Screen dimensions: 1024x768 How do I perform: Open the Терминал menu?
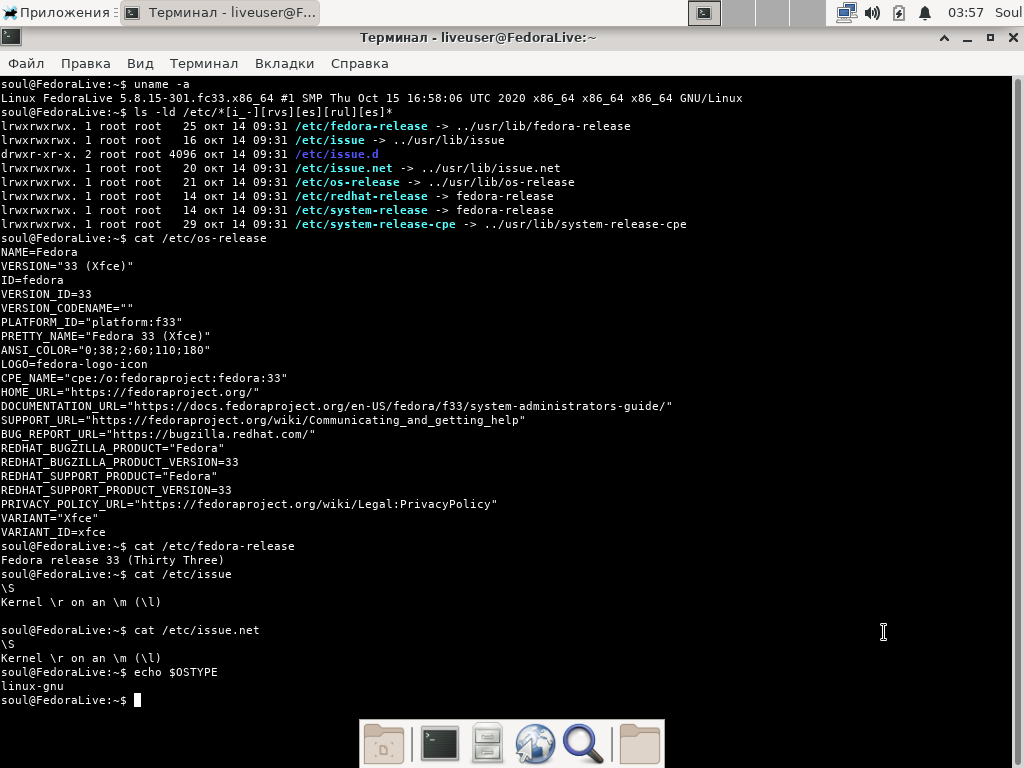(x=204, y=63)
